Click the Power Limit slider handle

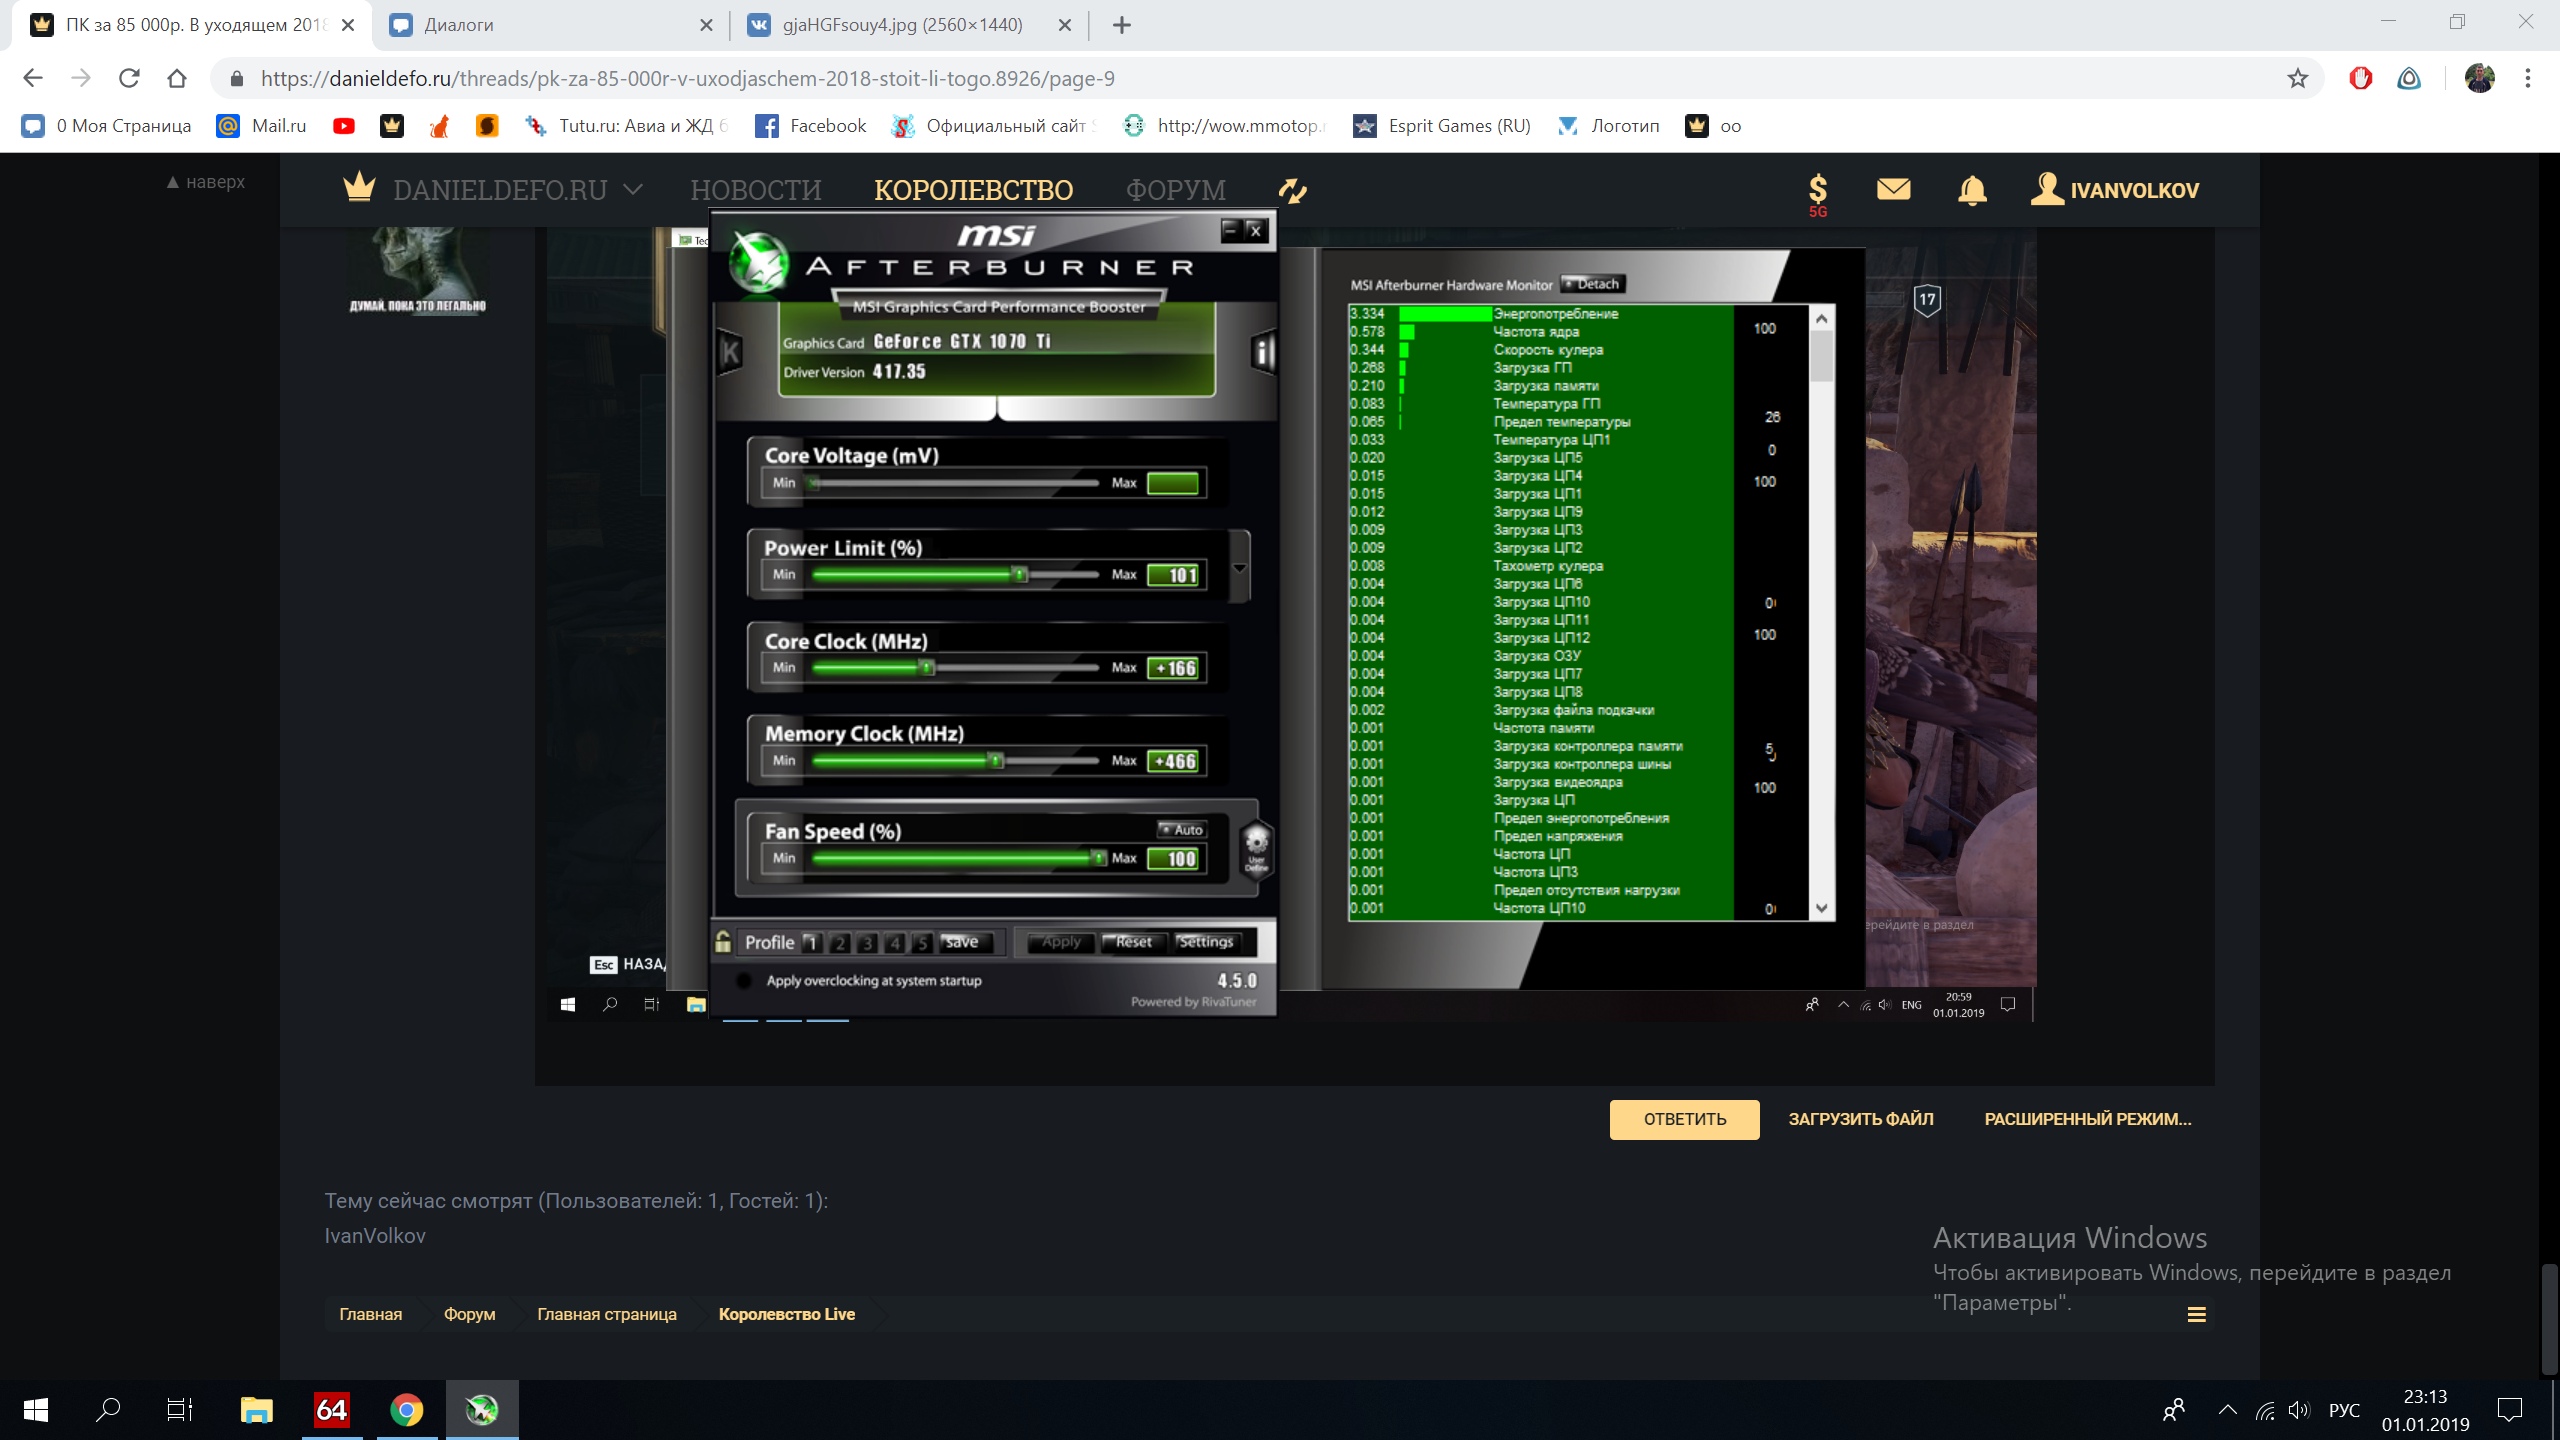coord(1019,575)
